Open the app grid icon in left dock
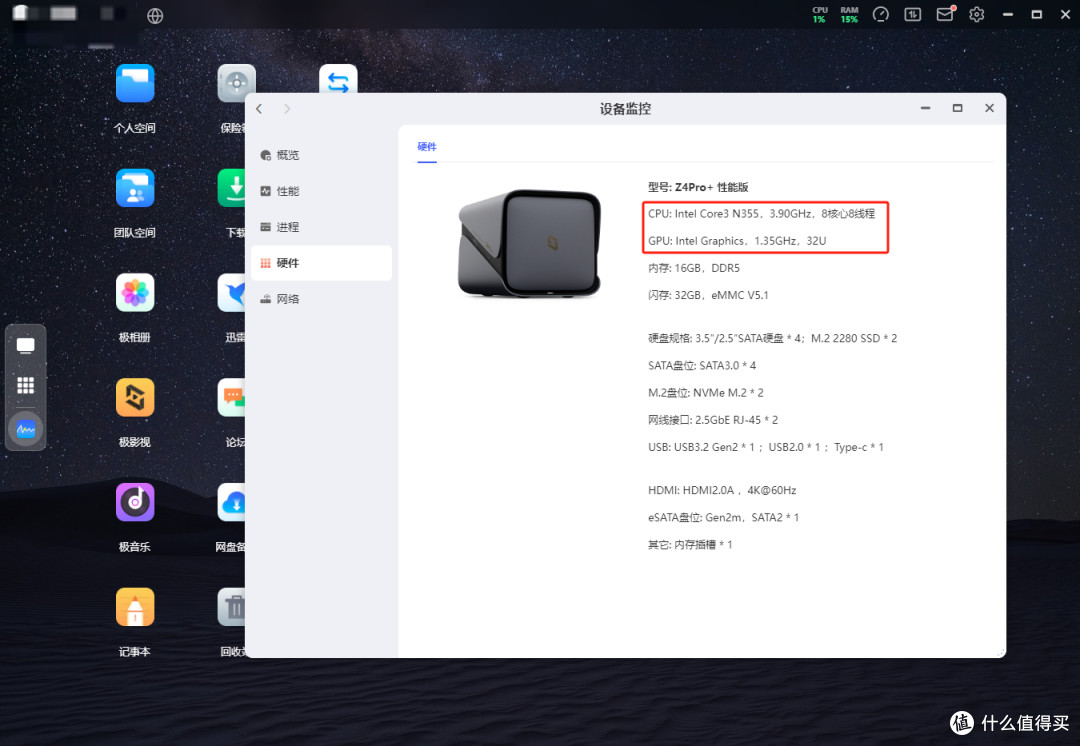The height and width of the screenshot is (746, 1080). pyautogui.click(x=25, y=385)
